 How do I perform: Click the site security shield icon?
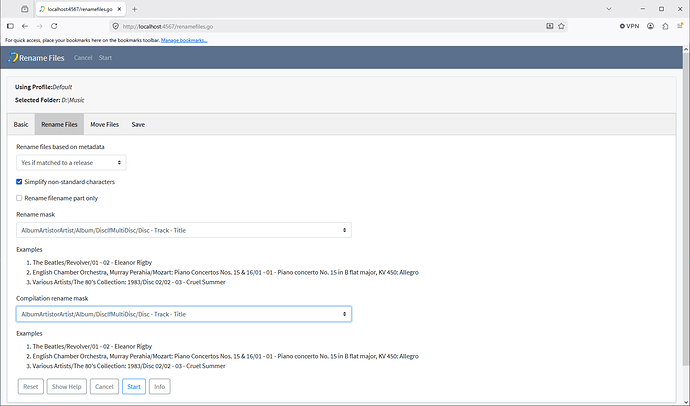coord(116,26)
